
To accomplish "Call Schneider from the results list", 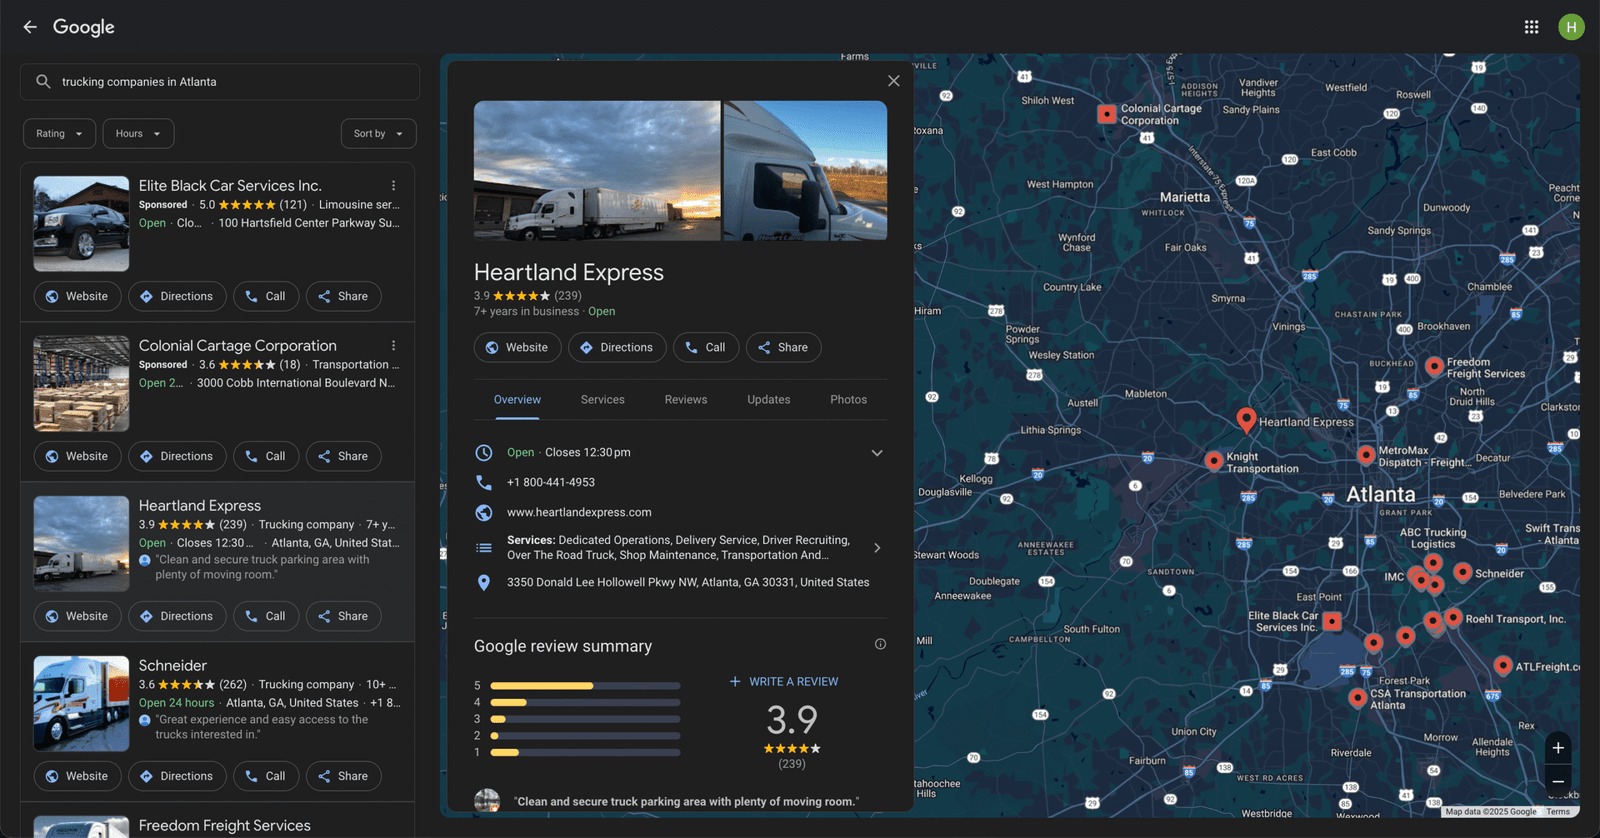I will pos(266,777).
